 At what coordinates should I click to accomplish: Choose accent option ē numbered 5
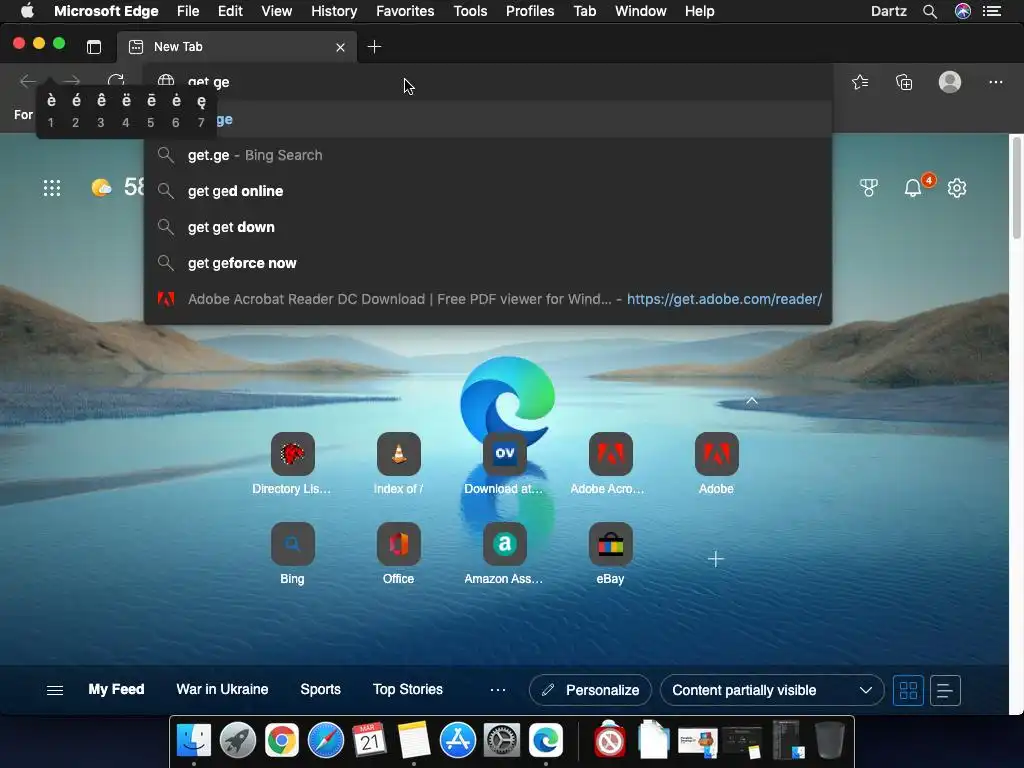pyautogui.click(x=151, y=110)
